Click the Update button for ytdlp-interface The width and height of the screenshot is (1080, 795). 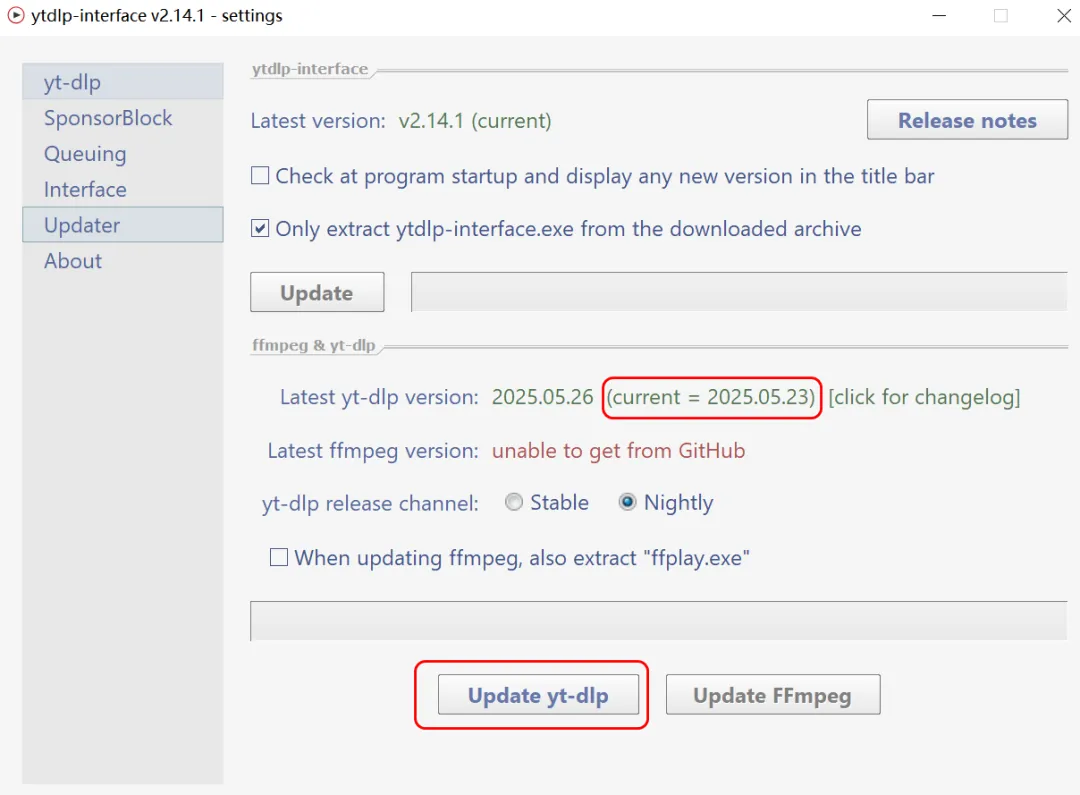(317, 292)
